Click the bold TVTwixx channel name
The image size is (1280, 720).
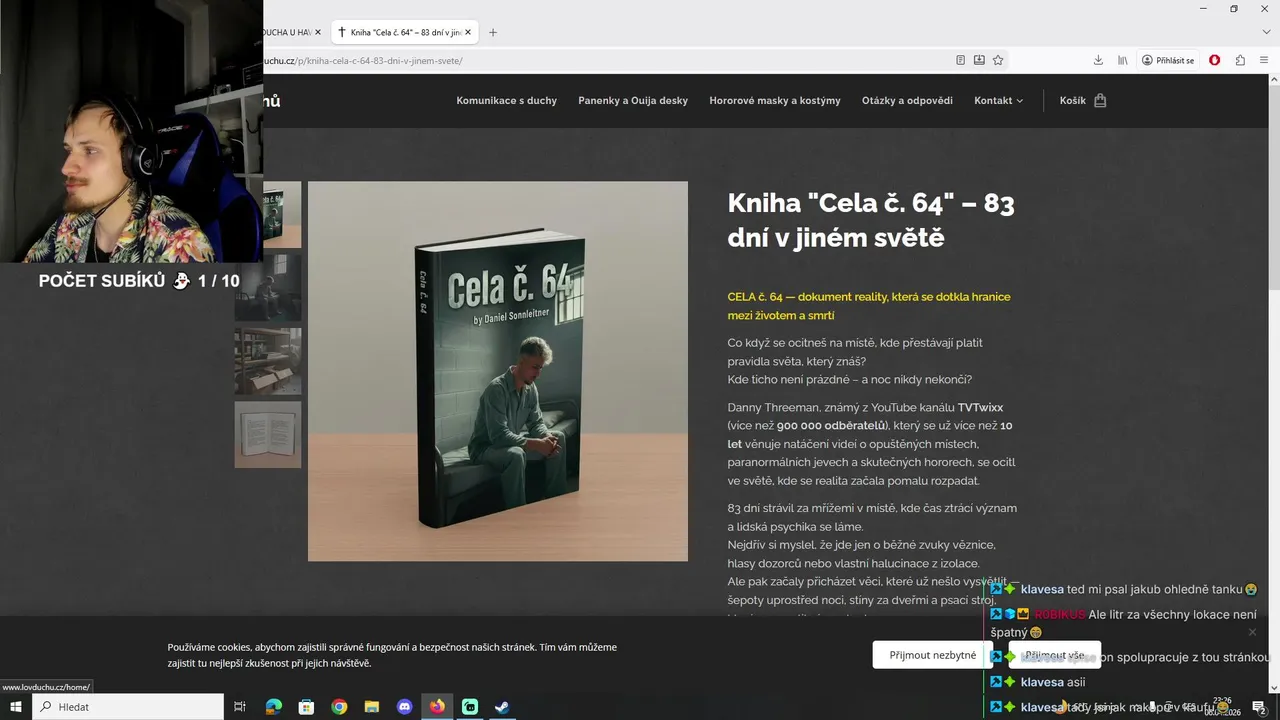(980, 407)
